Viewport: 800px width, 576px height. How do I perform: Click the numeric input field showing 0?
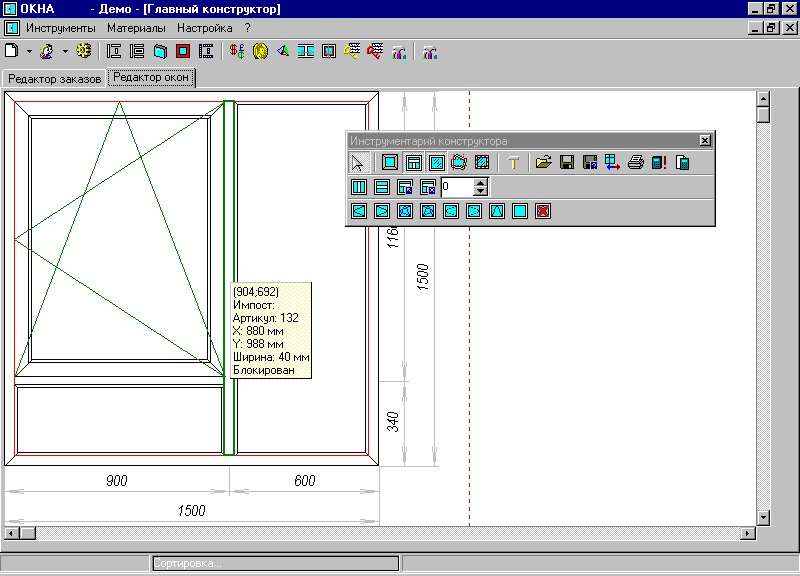pos(456,187)
